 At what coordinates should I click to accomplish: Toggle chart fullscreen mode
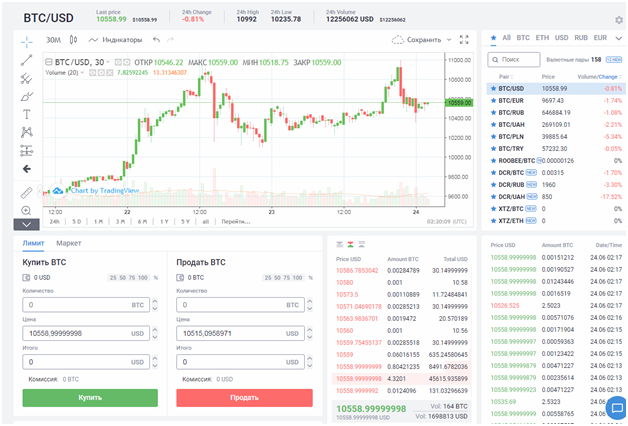pos(464,40)
